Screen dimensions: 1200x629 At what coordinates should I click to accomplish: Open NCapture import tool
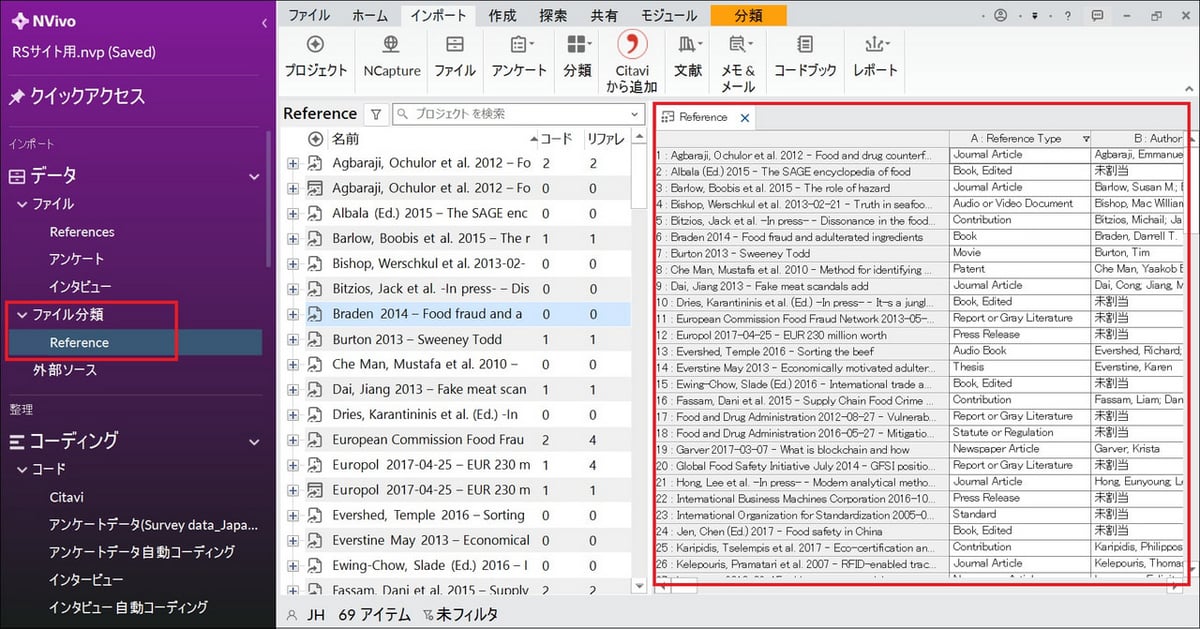tap(391, 45)
